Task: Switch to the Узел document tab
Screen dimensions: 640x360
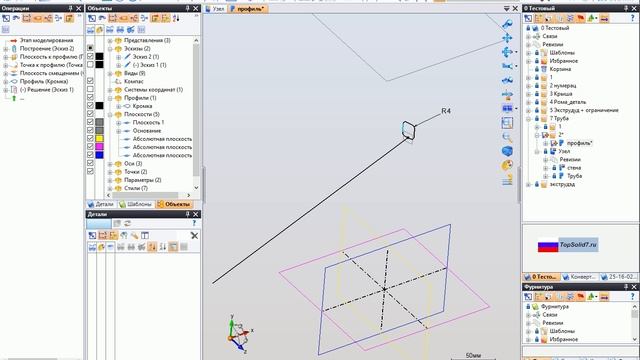Action: click(x=215, y=9)
